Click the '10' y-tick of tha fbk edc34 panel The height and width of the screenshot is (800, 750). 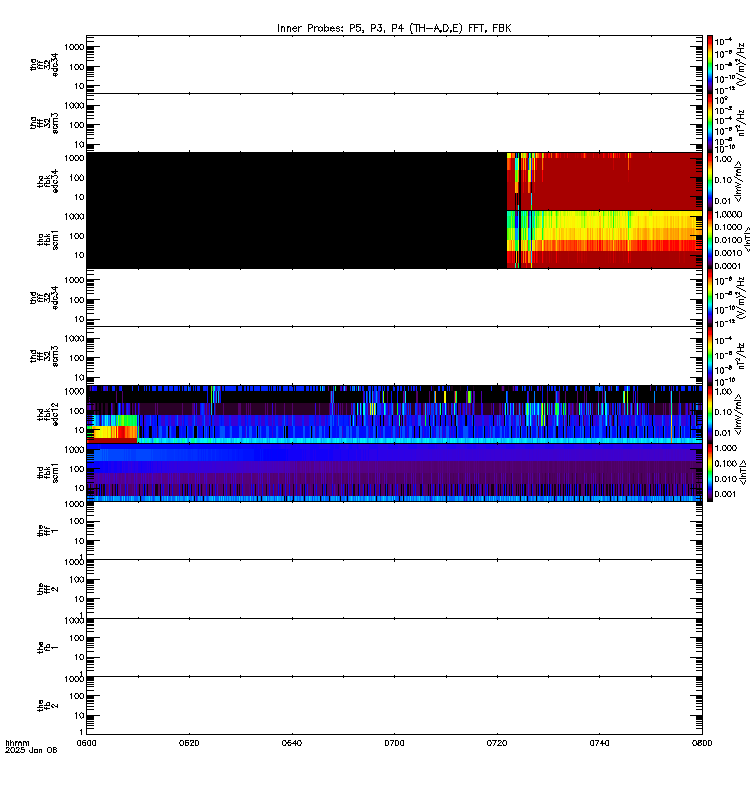[79, 197]
